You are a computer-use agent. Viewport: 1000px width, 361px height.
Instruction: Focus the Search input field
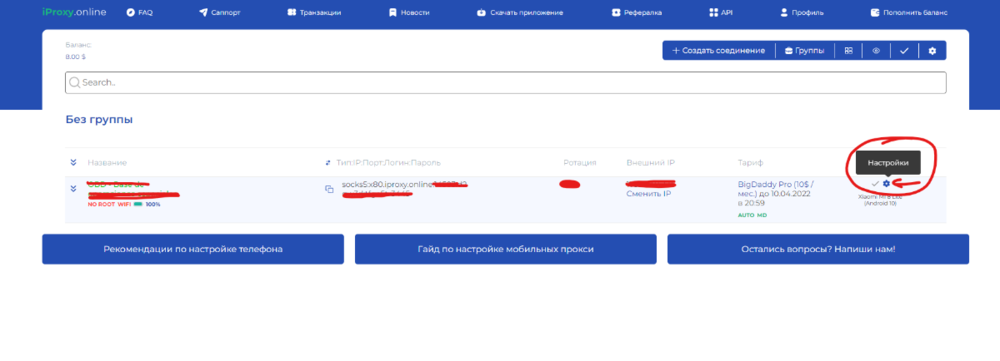click(x=505, y=82)
